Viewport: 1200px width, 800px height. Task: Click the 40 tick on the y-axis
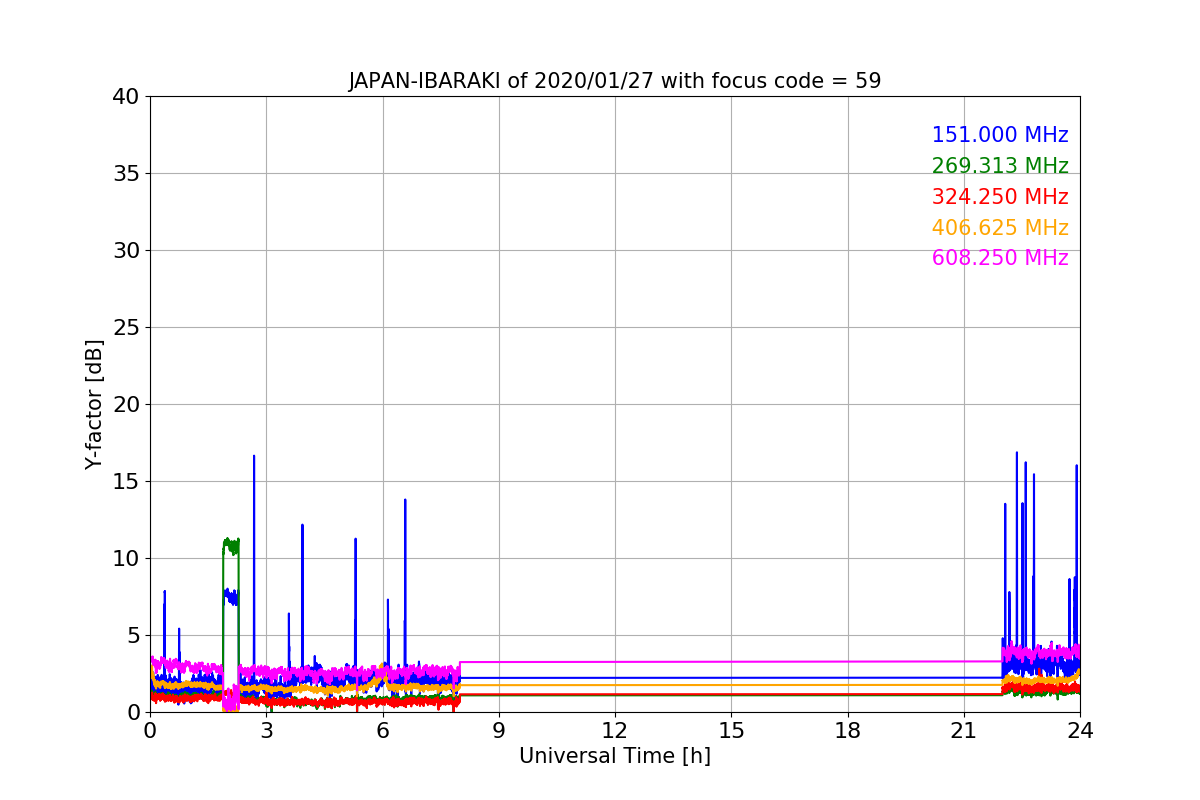point(124,97)
